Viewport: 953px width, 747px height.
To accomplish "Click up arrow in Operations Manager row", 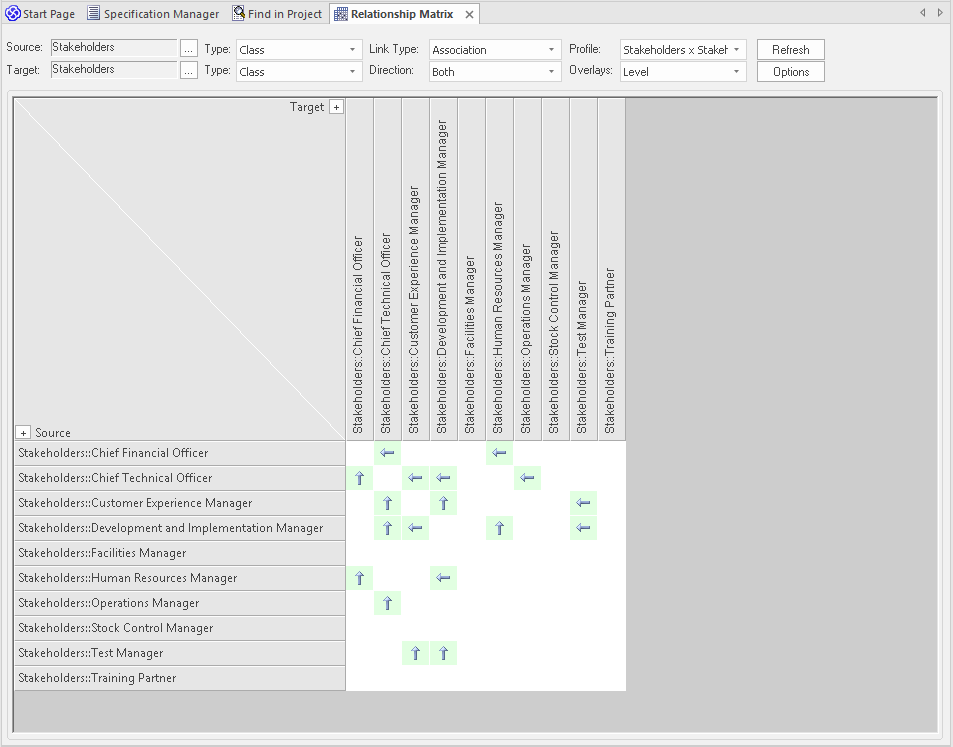I will click(388, 603).
